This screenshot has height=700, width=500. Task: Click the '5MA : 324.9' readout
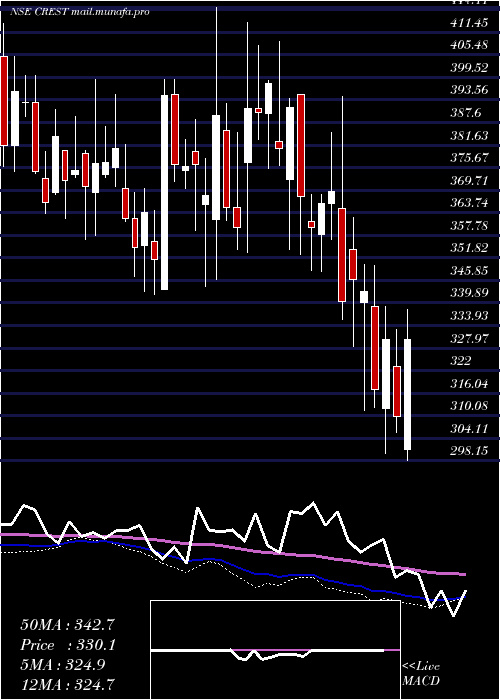(63, 665)
